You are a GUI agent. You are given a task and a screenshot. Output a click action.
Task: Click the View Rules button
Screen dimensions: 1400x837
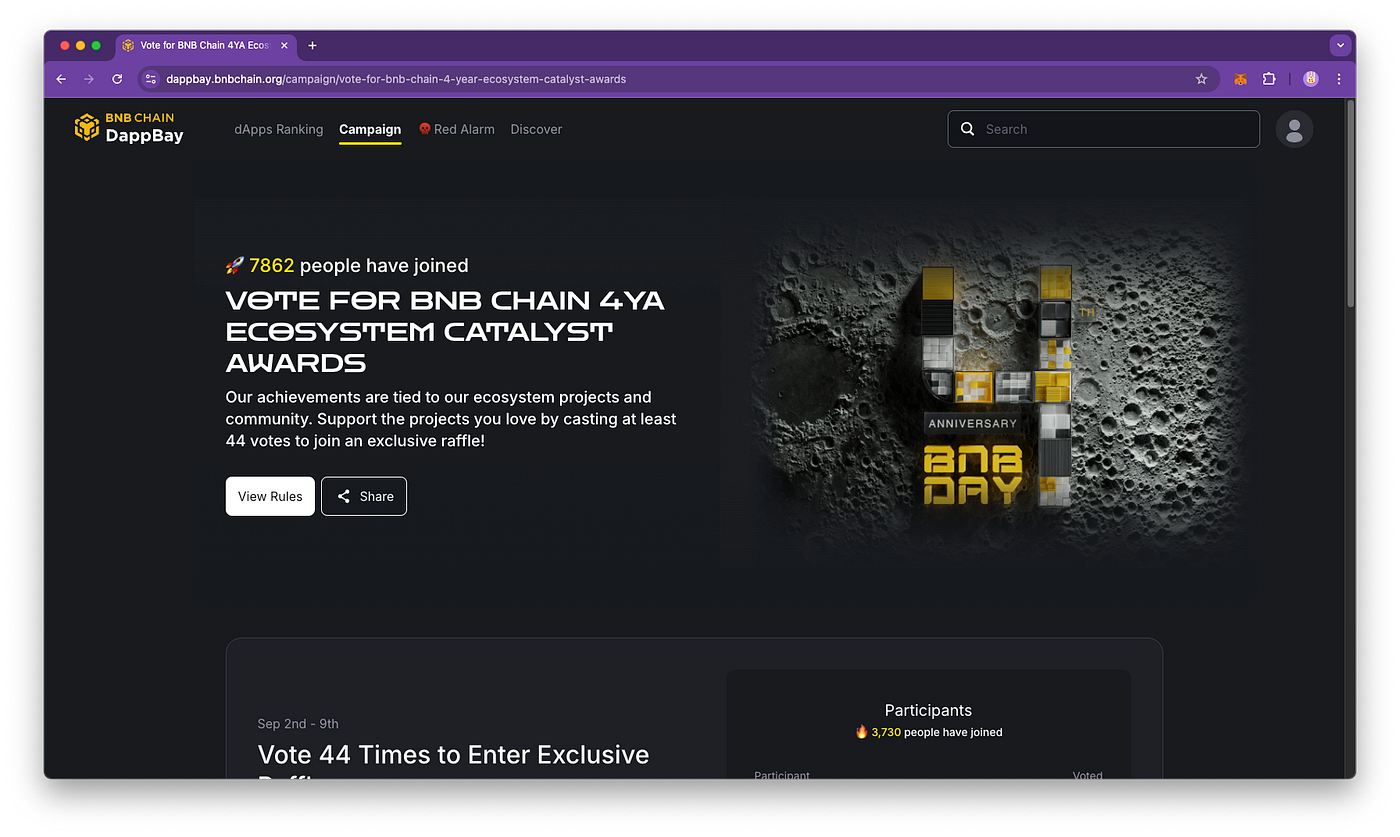point(270,496)
